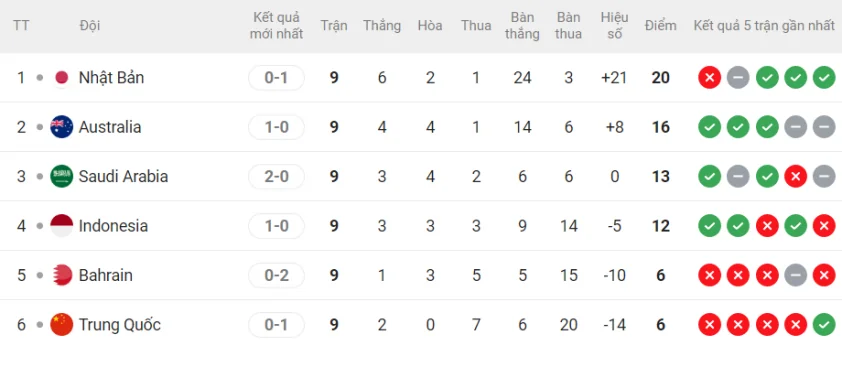Click the Đội column header
This screenshot has width=842, height=367.
click(90, 25)
